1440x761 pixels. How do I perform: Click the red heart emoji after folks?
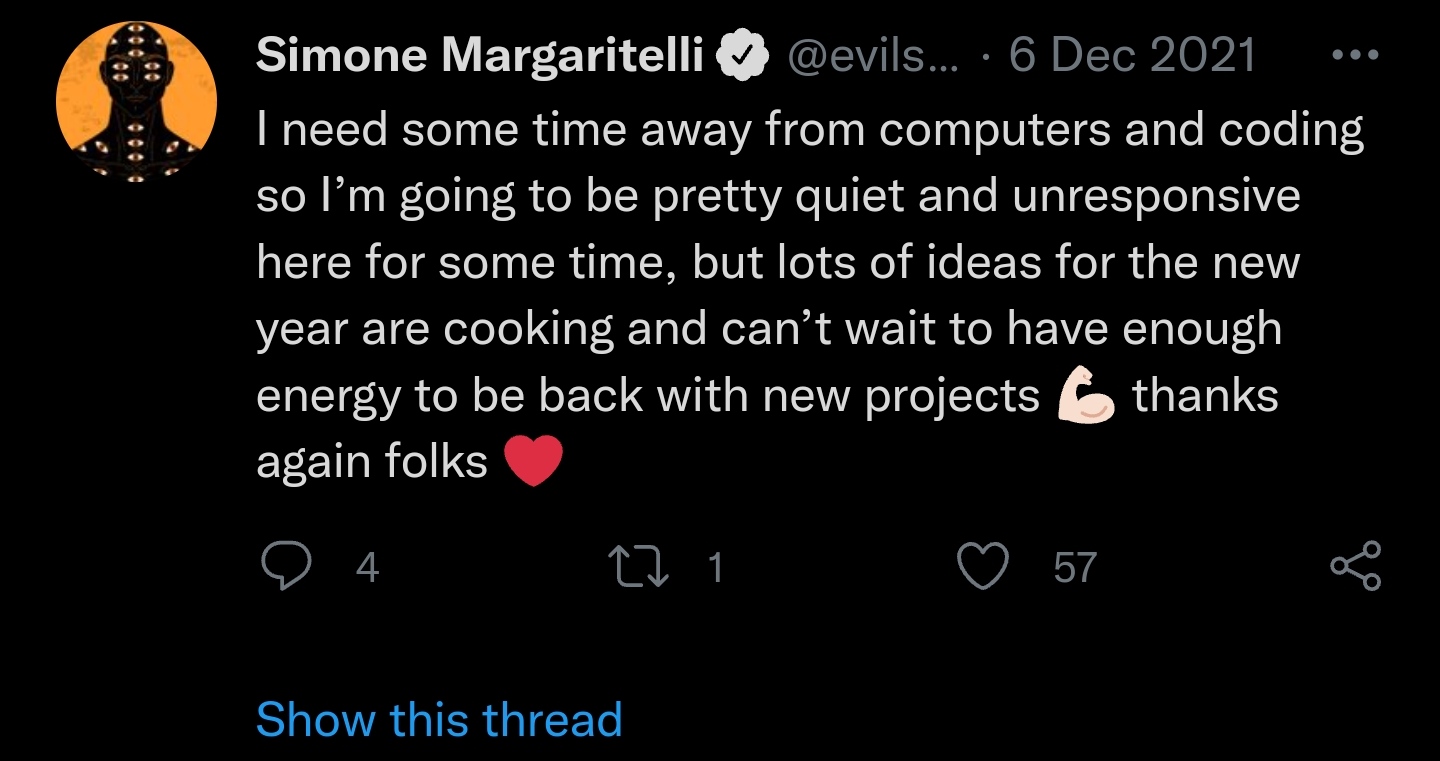[x=535, y=462]
